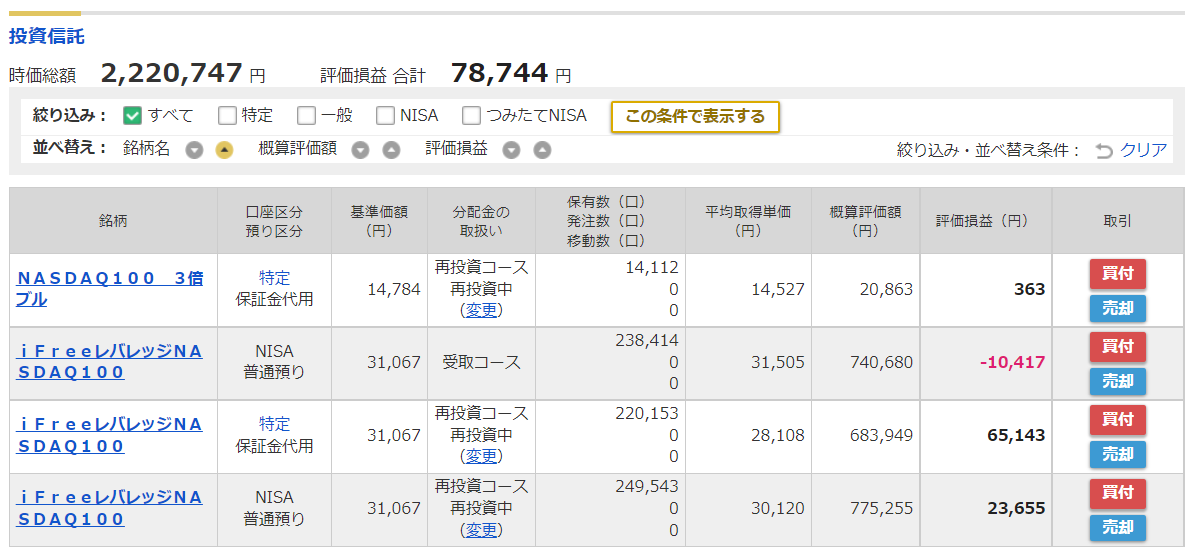
Task: Sort 銘柄名 descending with down arrow
Action: (x=195, y=151)
